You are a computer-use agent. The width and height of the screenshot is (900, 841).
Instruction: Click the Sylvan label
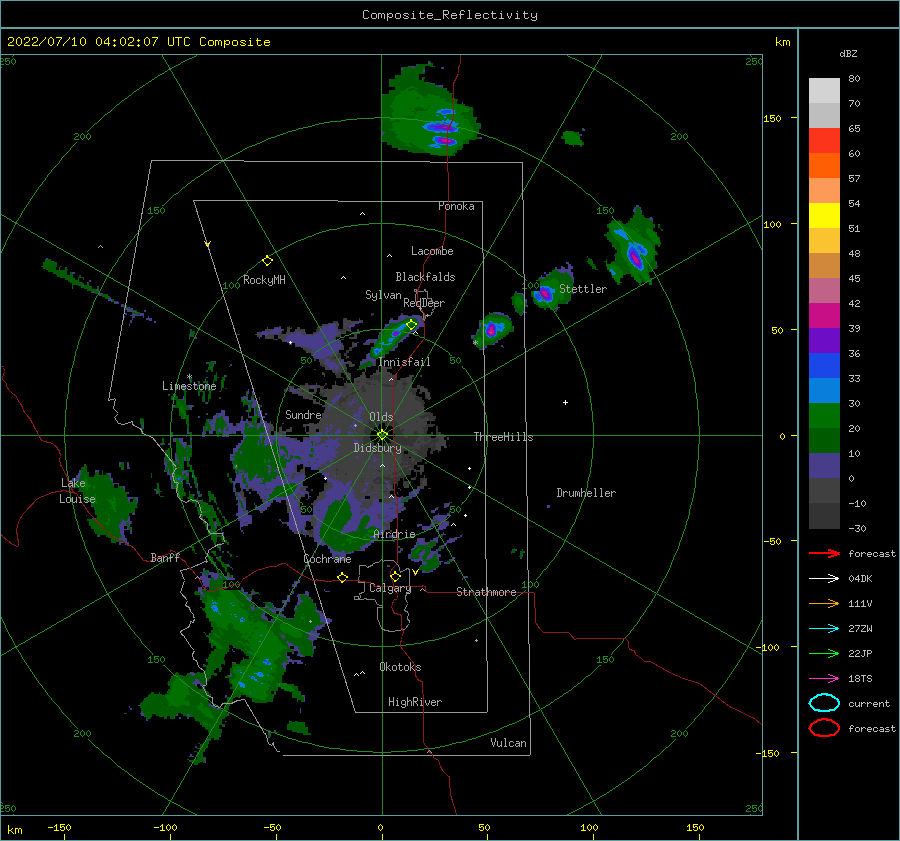383,295
